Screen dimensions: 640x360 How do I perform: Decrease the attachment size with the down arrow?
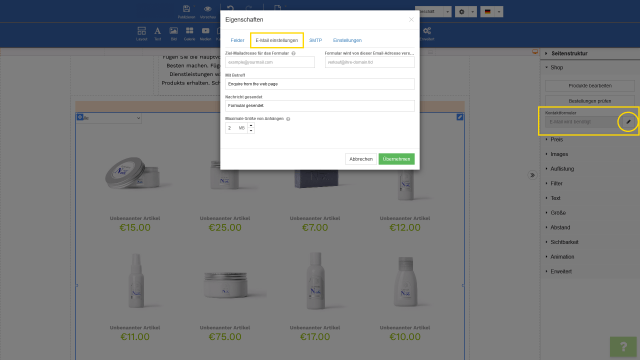(251, 131)
